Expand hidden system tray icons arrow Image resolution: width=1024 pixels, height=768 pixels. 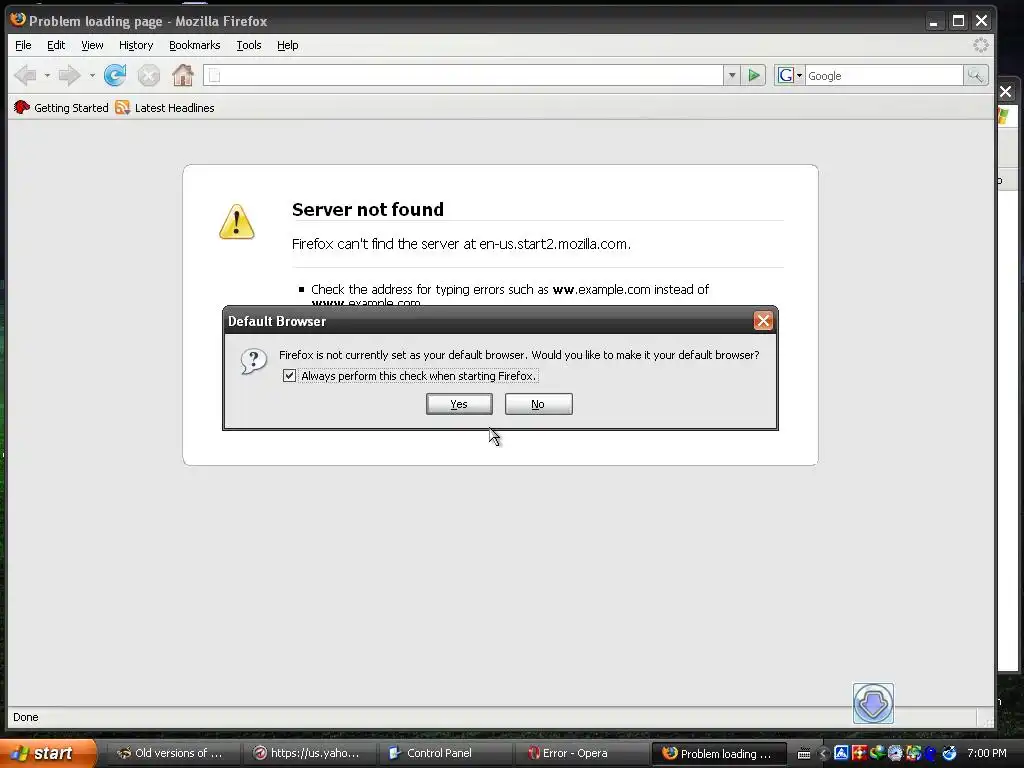click(823, 754)
